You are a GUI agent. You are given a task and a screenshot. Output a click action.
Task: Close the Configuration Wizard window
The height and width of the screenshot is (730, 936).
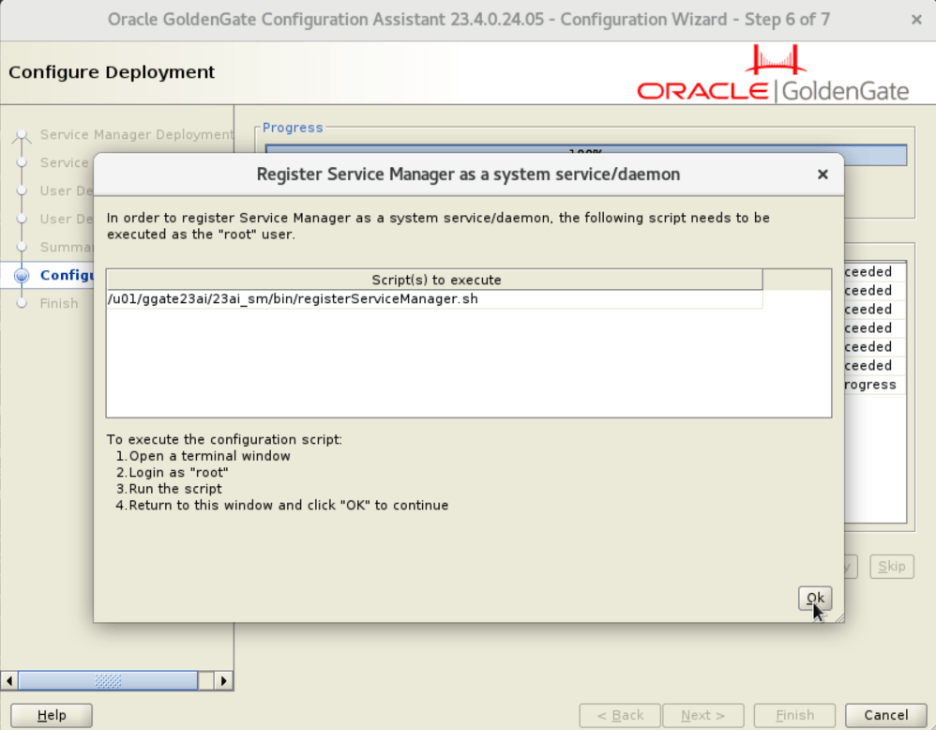(x=917, y=20)
